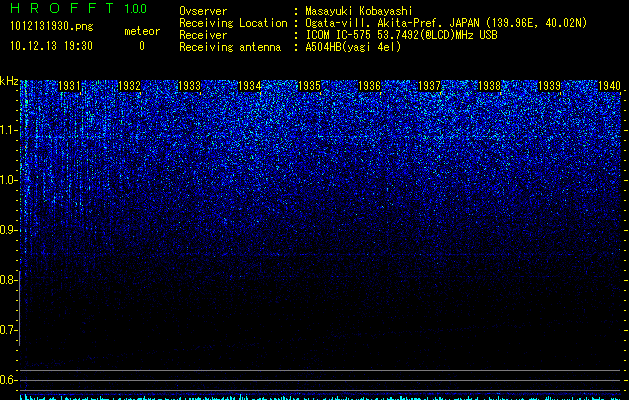Click the meteor count 0
629x400 pixels.
point(142,46)
